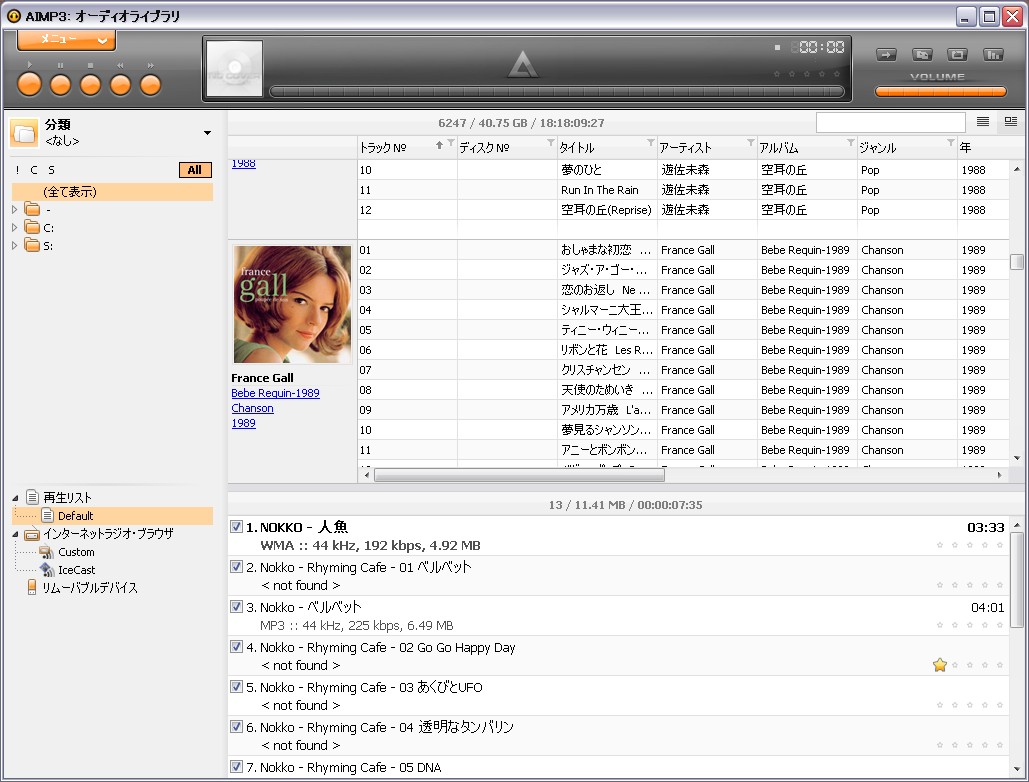Open リムーバブルデバイス removable device icon
This screenshot has width=1029, height=782.
tap(32, 587)
